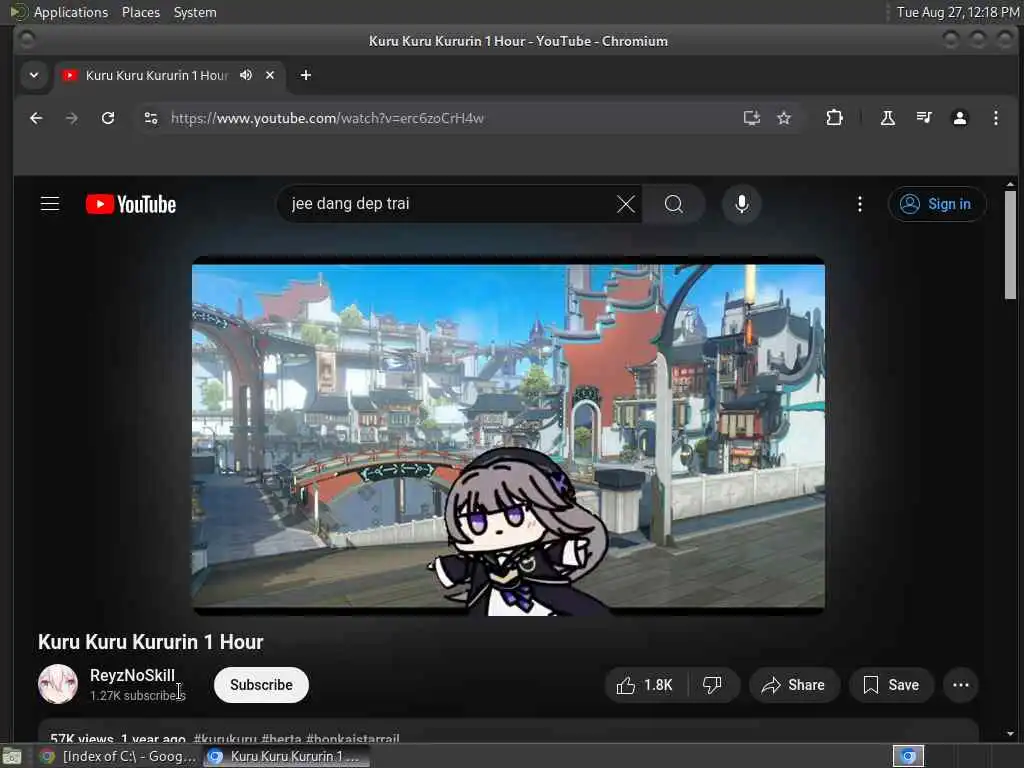Open the Extensions puzzle icon
The height and width of the screenshot is (768, 1024).
834,118
